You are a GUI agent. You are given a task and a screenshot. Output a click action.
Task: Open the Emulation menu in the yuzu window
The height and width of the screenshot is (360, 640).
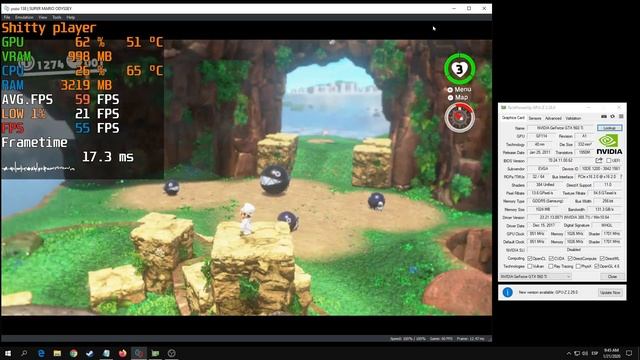pos(24,18)
